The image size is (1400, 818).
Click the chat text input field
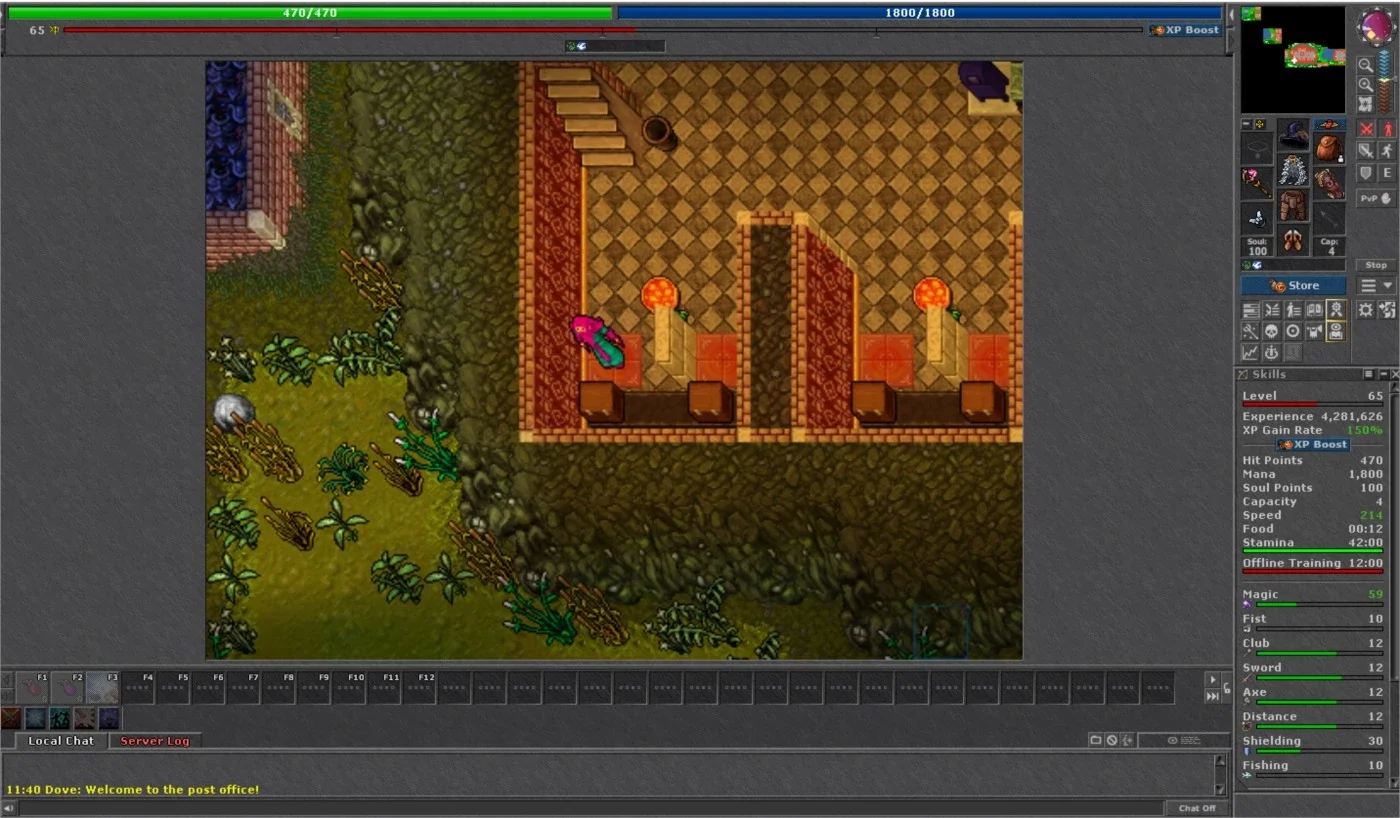590,808
